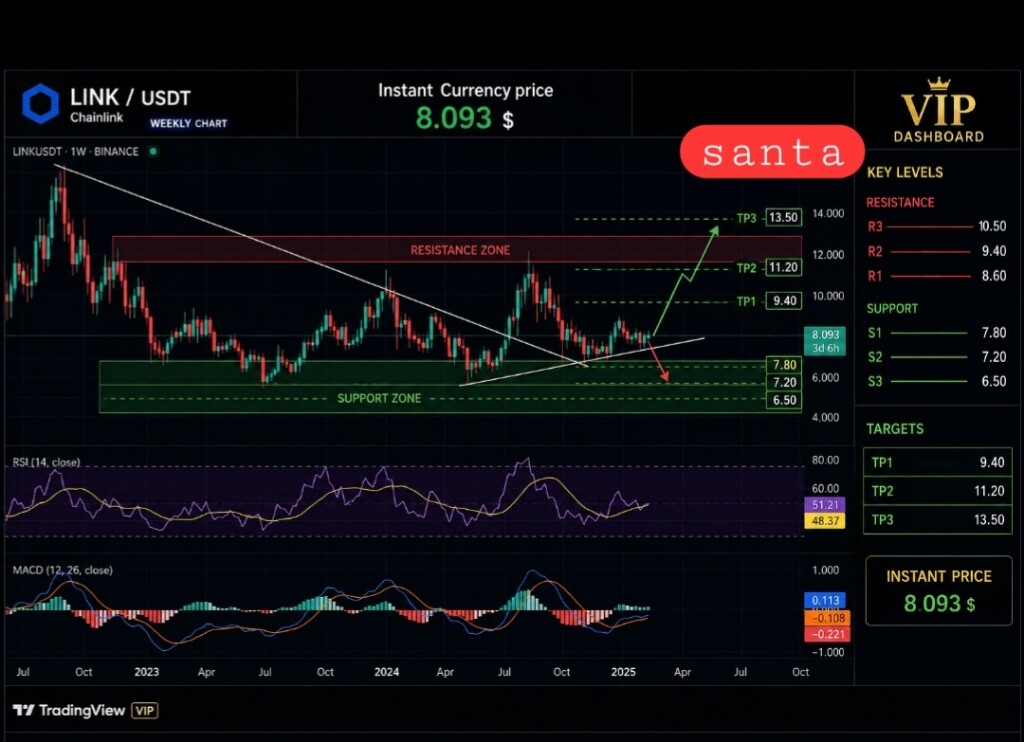Select the TP2 11.20 target row
This screenshot has width=1024, height=742.
pos(938,491)
